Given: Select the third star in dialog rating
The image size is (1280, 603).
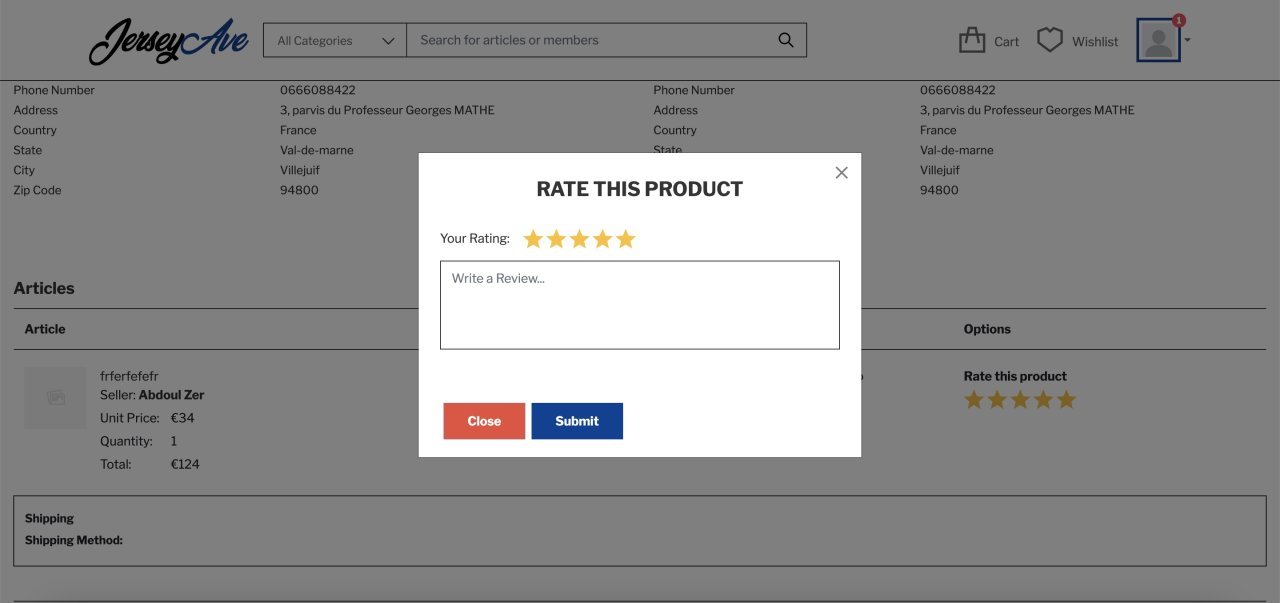Looking at the screenshot, I should point(579,239).
